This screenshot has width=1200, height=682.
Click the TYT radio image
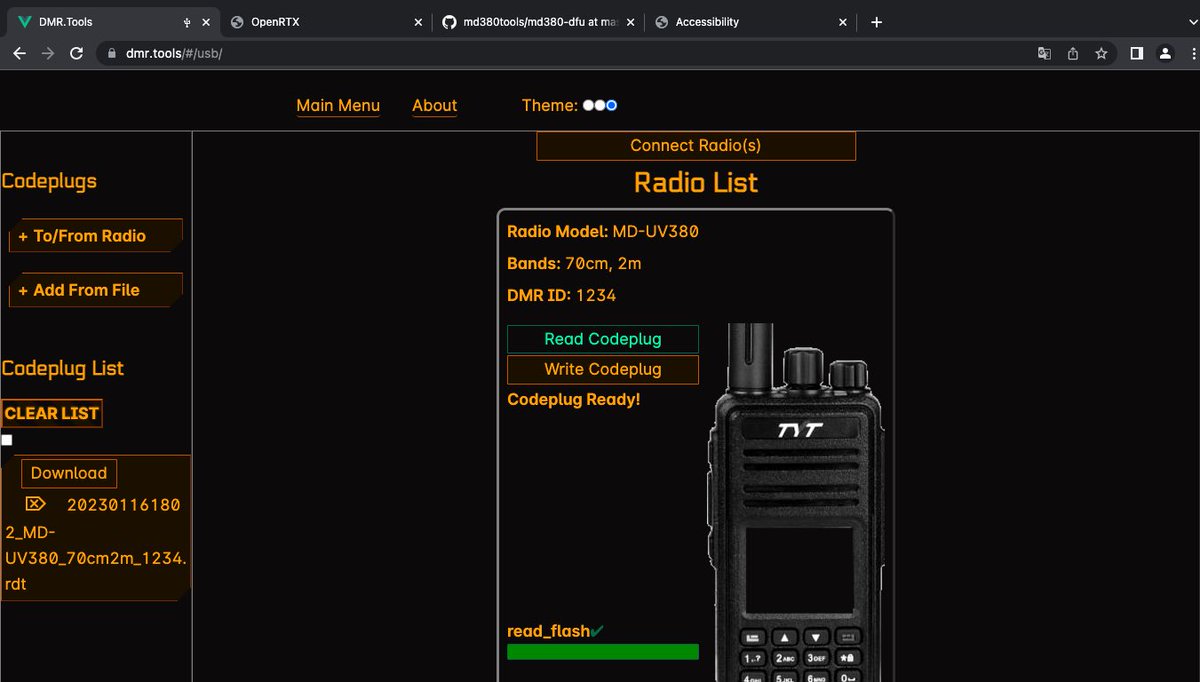[x=798, y=502]
